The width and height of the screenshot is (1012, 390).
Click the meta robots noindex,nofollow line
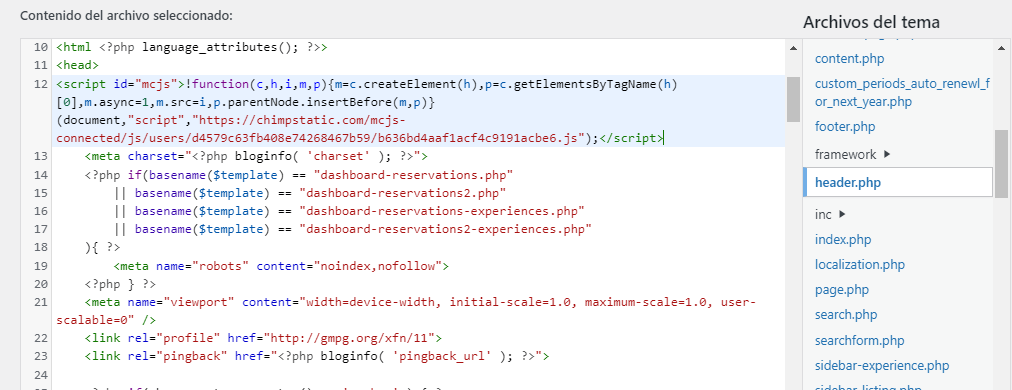pos(281,265)
